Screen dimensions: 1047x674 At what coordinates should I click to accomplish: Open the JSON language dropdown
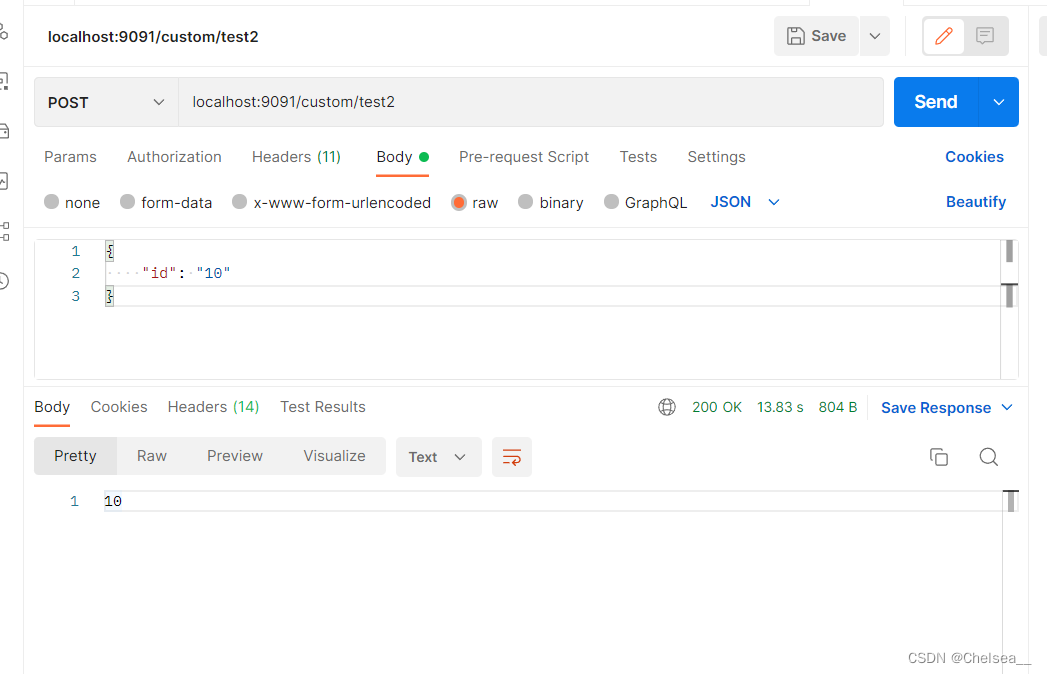point(745,202)
